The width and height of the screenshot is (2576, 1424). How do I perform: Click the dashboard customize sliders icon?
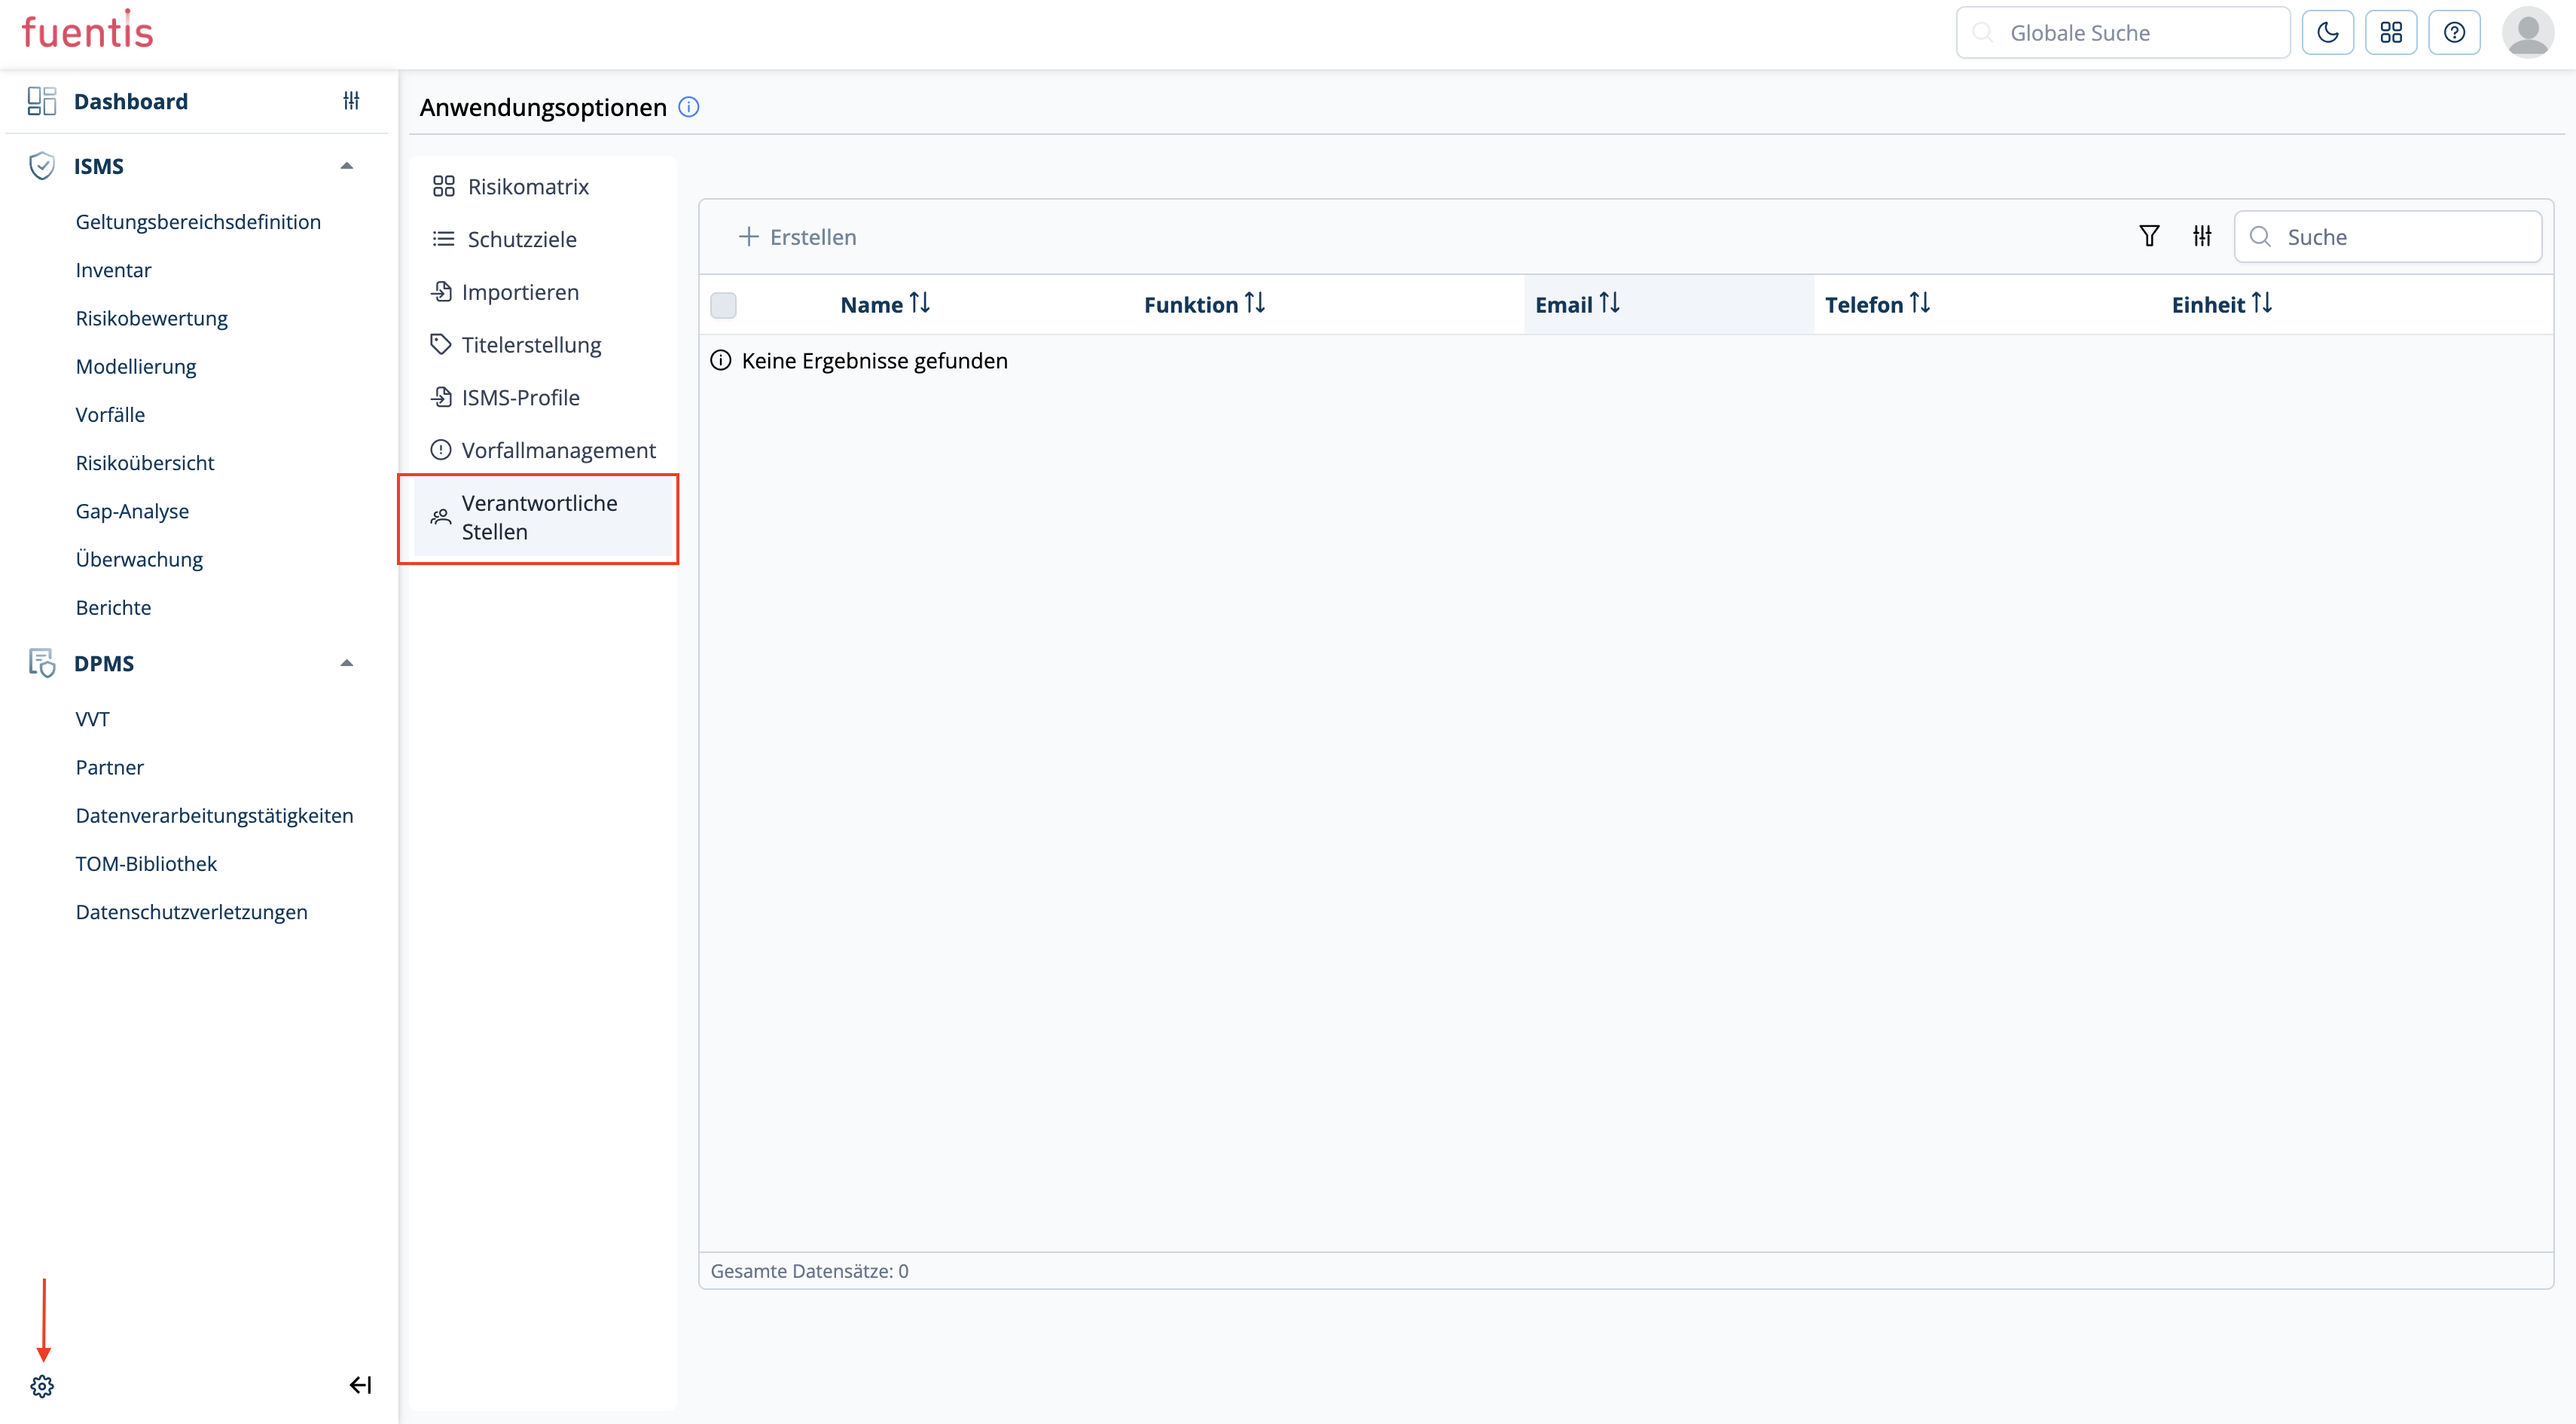tap(351, 100)
